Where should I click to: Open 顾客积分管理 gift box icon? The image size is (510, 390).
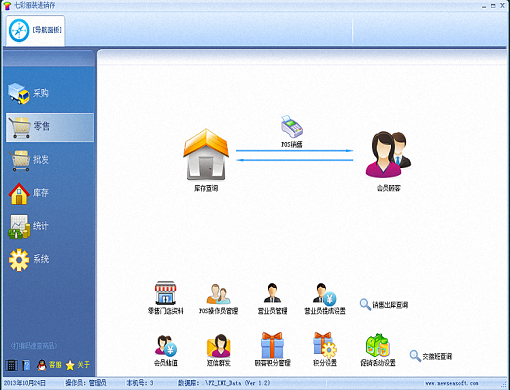[x=272, y=345]
